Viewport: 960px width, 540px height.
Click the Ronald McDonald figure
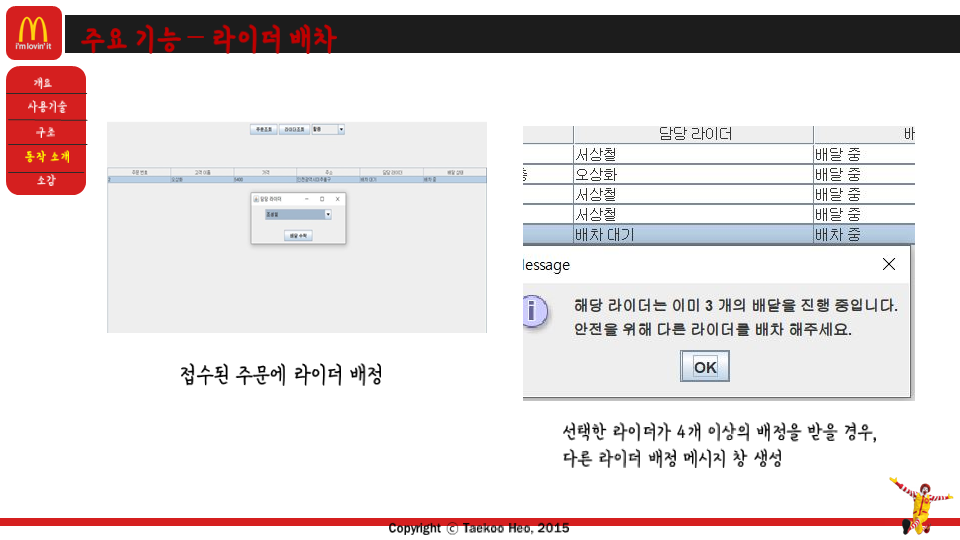point(921,505)
